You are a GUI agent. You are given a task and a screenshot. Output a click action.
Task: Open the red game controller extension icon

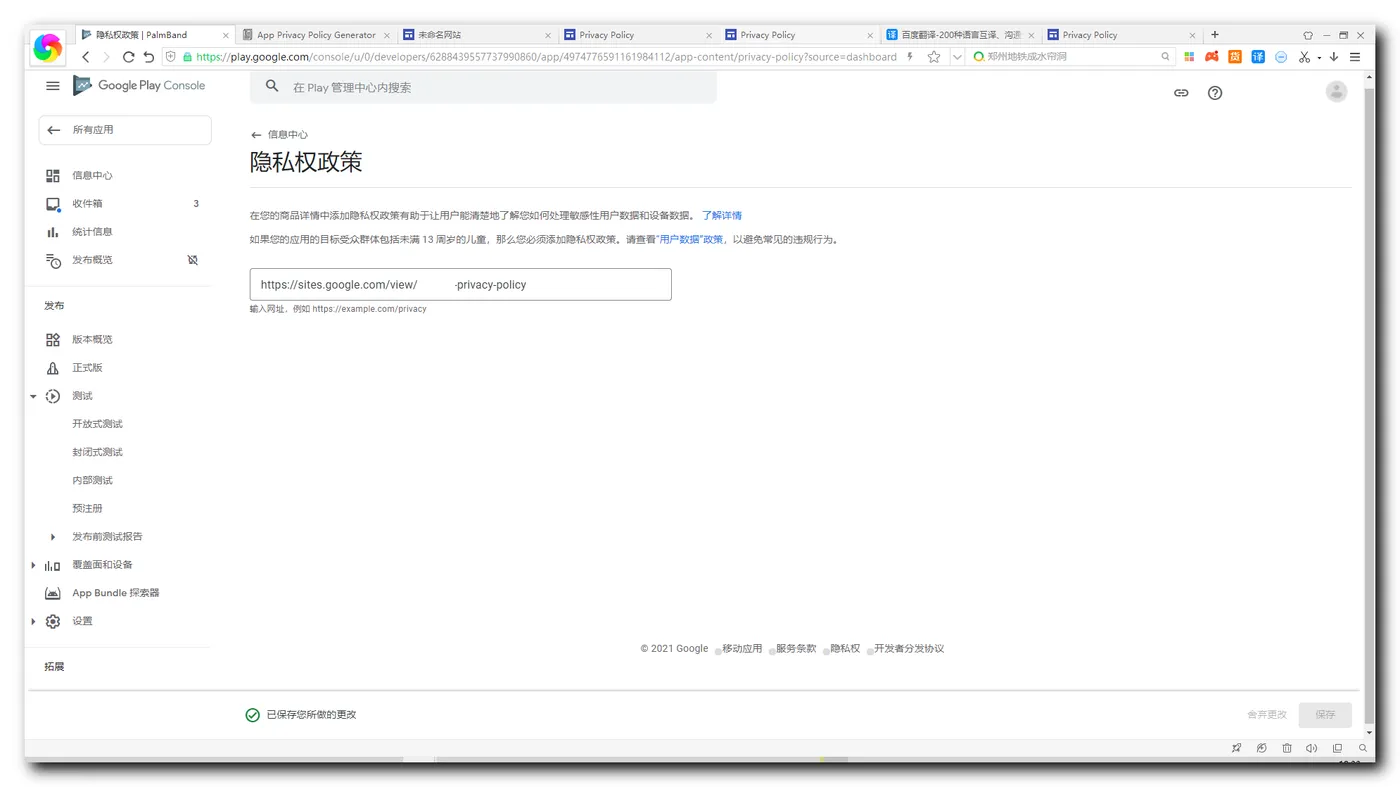(x=1211, y=57)
